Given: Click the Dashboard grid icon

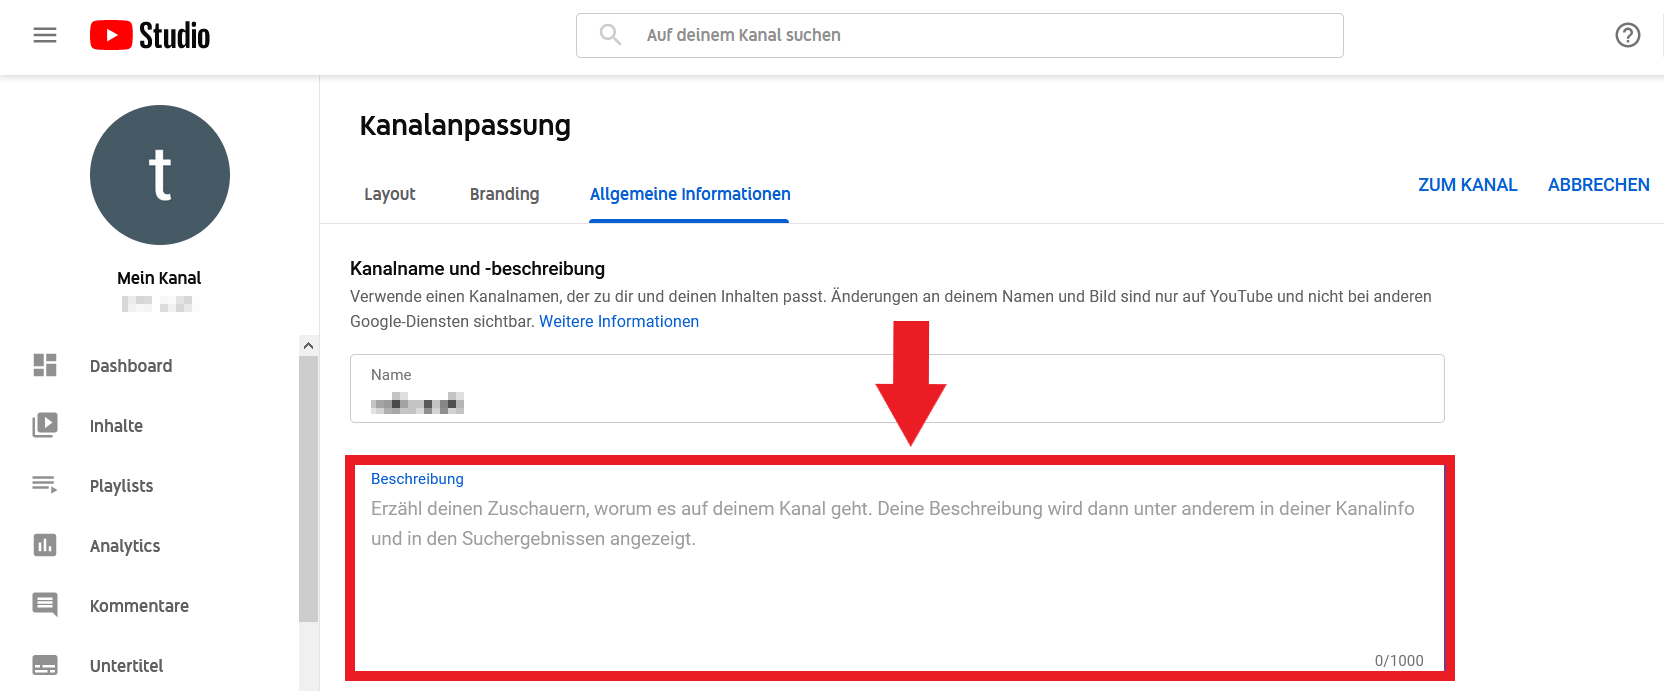Looking at the screenshot, I should (45, 365).
